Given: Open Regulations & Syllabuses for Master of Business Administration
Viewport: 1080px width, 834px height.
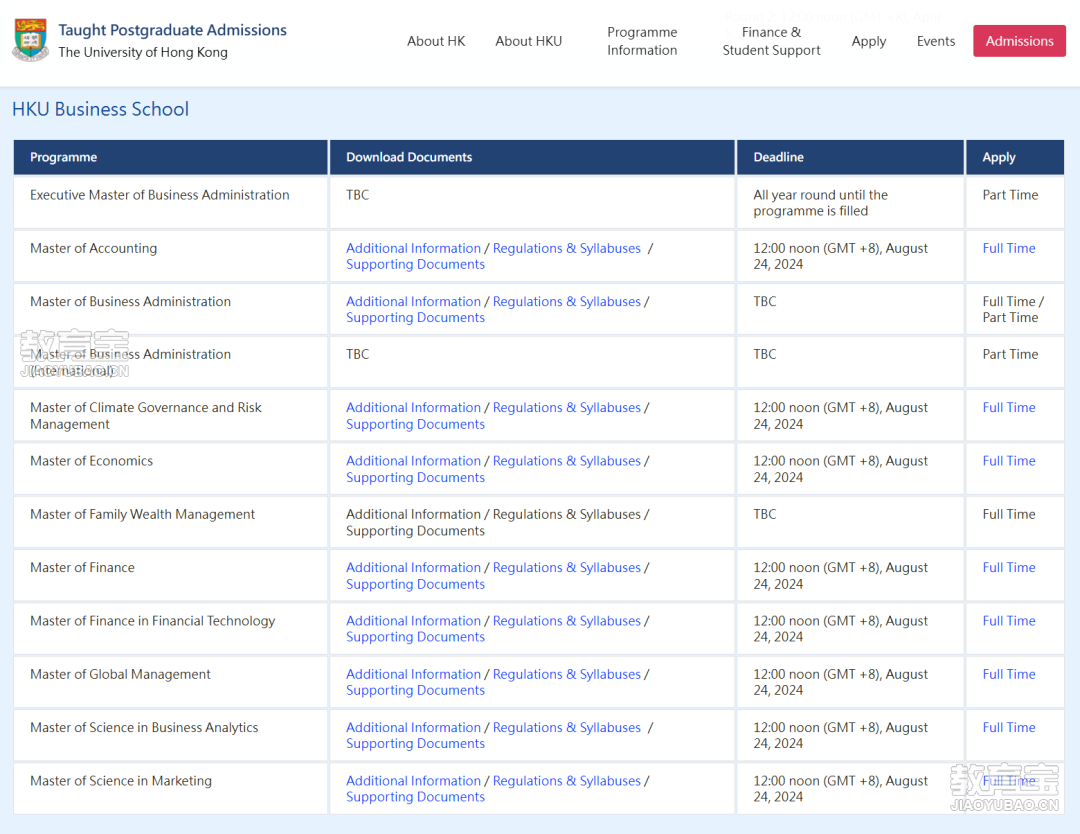Looking at the screenshot, I should click(x=567, y=302).
